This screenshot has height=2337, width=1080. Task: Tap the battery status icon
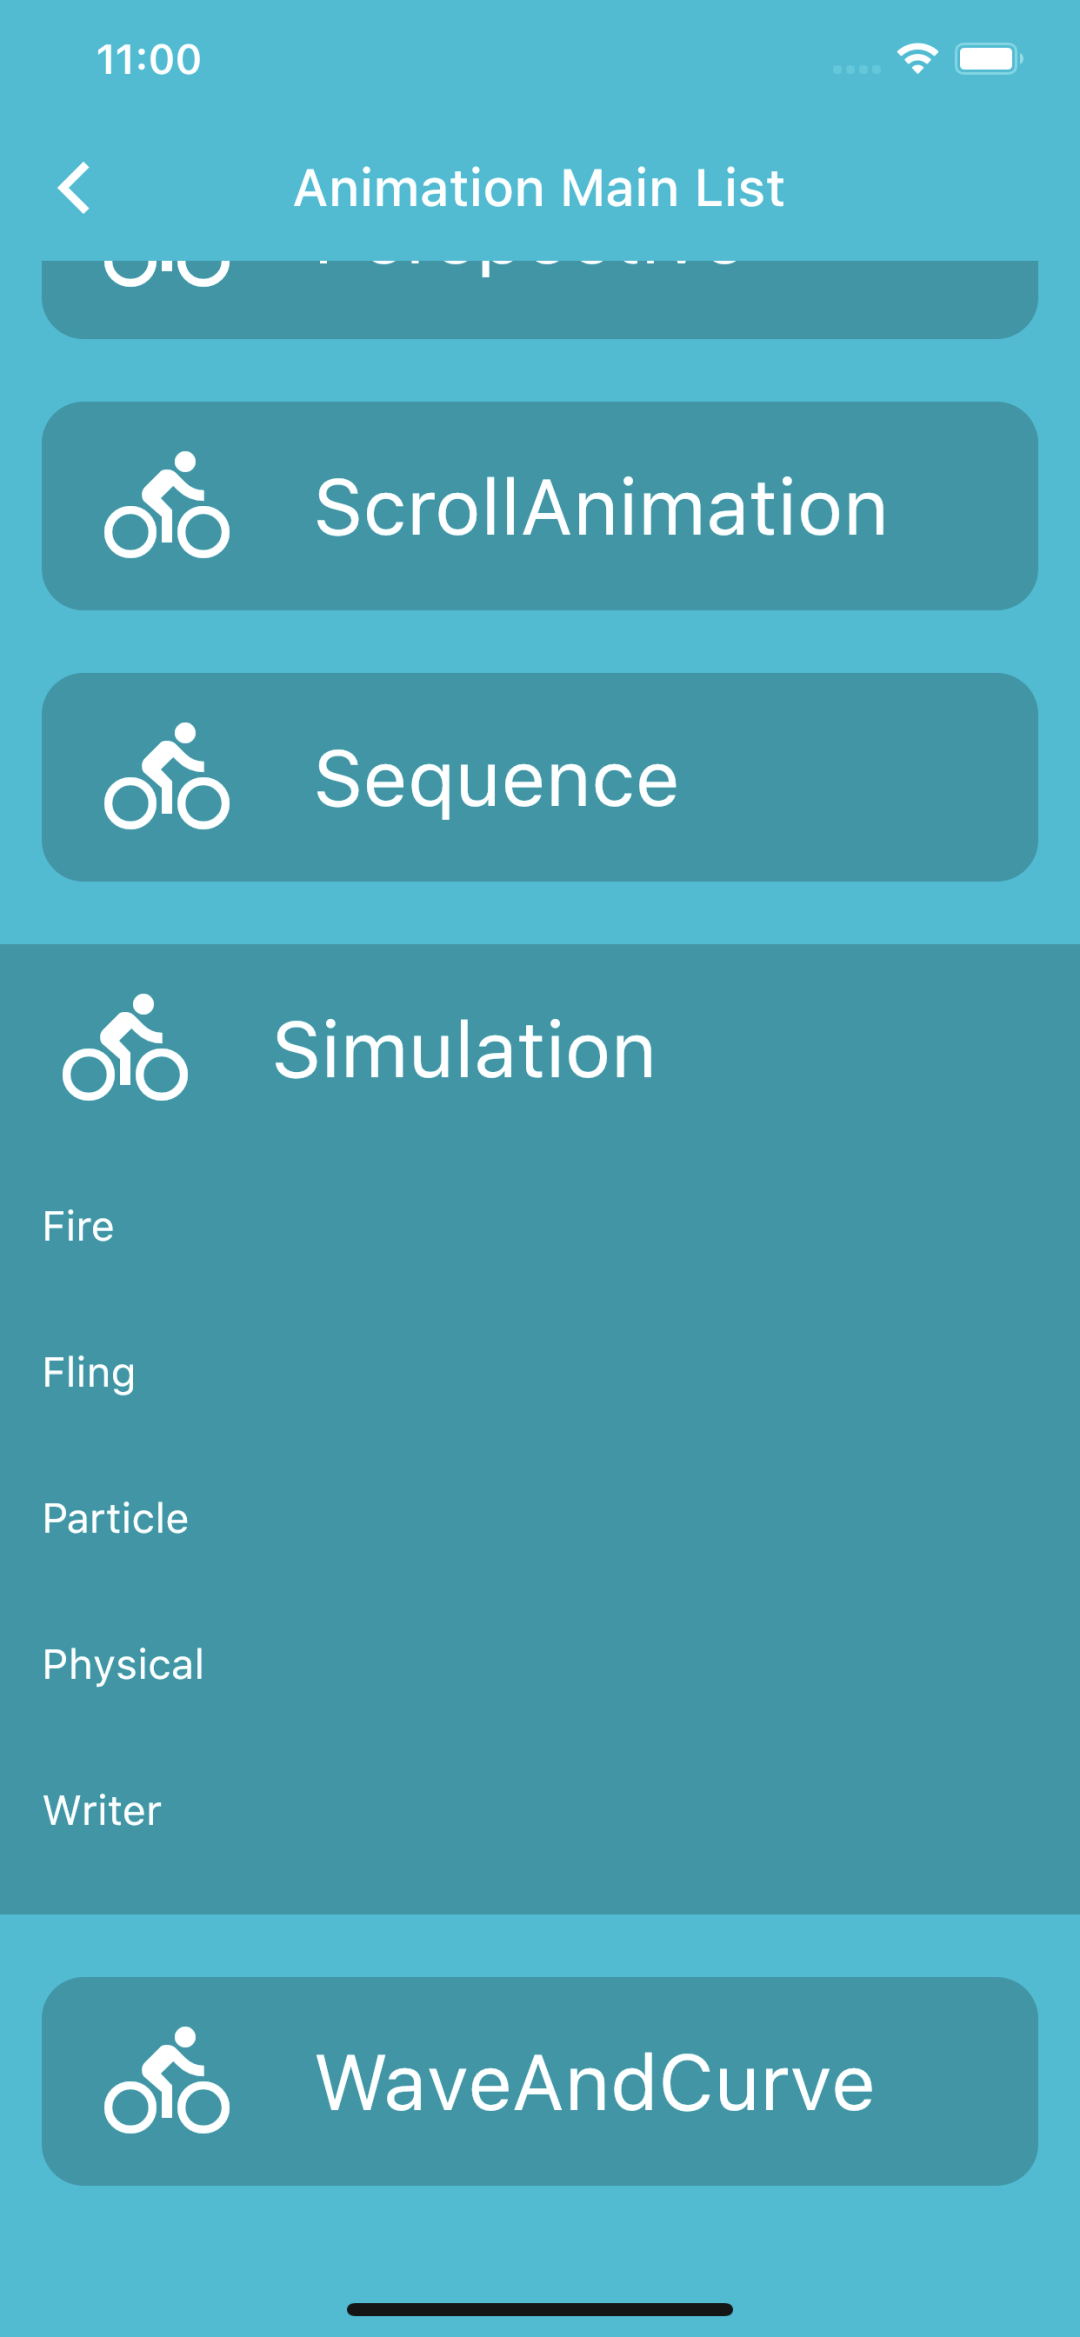click(988, 59)
